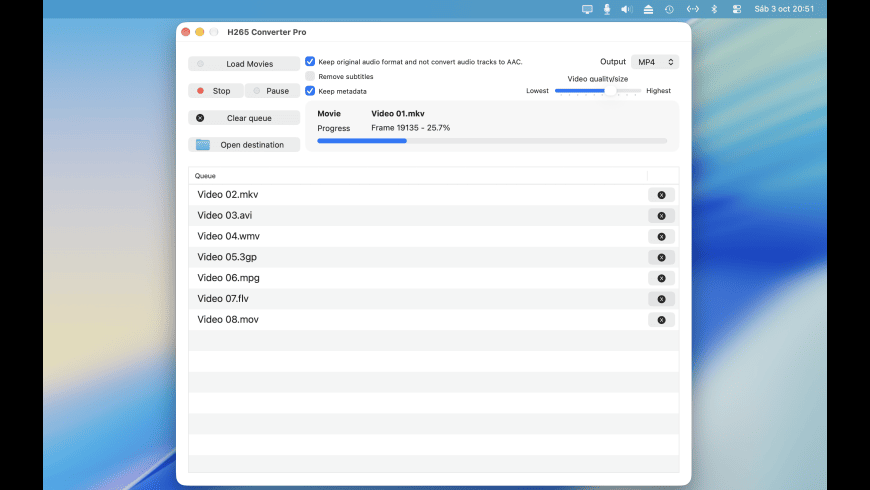This screenshot has height=490, width=870.
Task: Open the Output format MP4 dropdown
Action: pyautogui.click(x=655, y=62)
